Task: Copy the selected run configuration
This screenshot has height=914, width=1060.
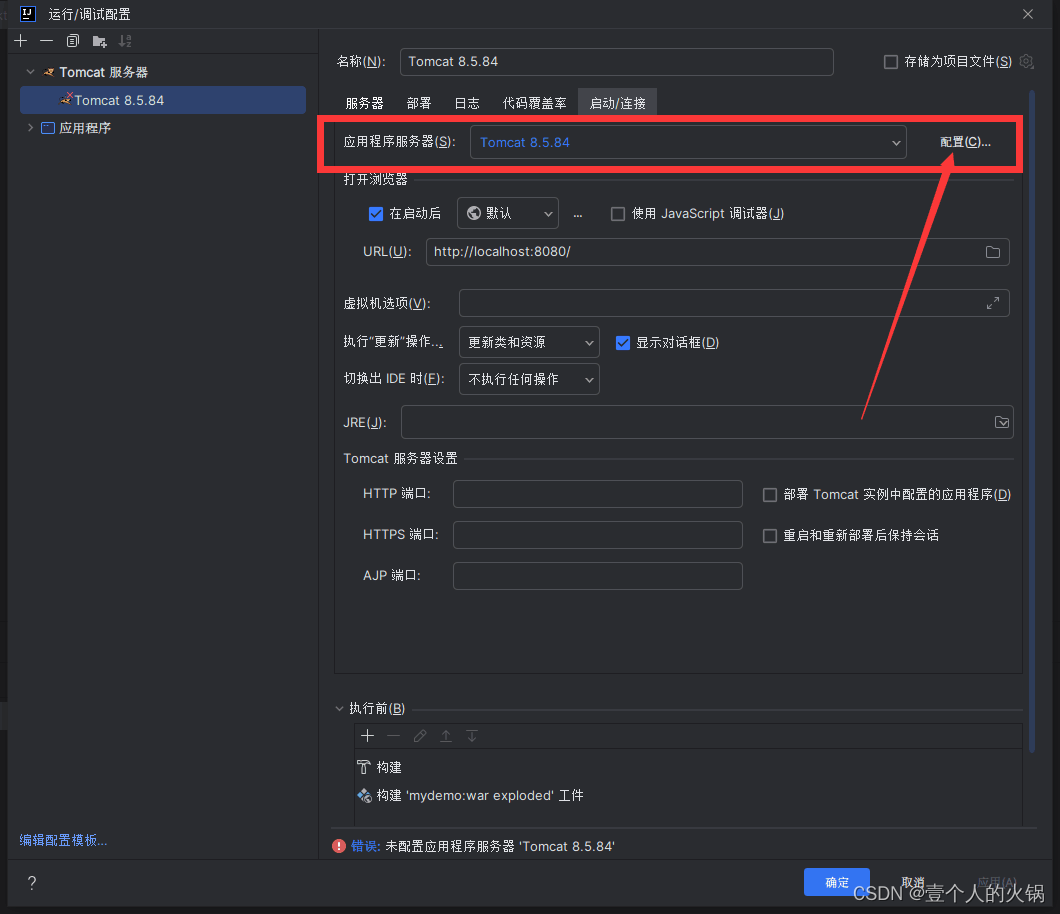Action: 72,41
